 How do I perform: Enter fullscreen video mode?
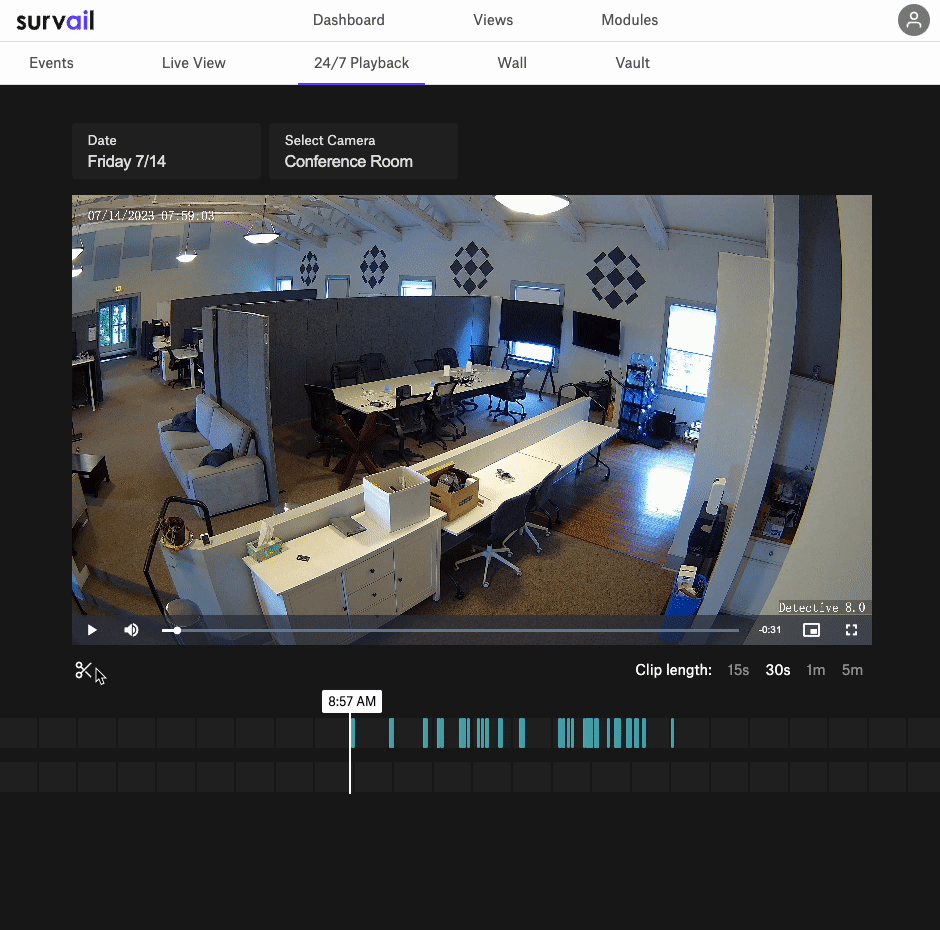(851, 630)
